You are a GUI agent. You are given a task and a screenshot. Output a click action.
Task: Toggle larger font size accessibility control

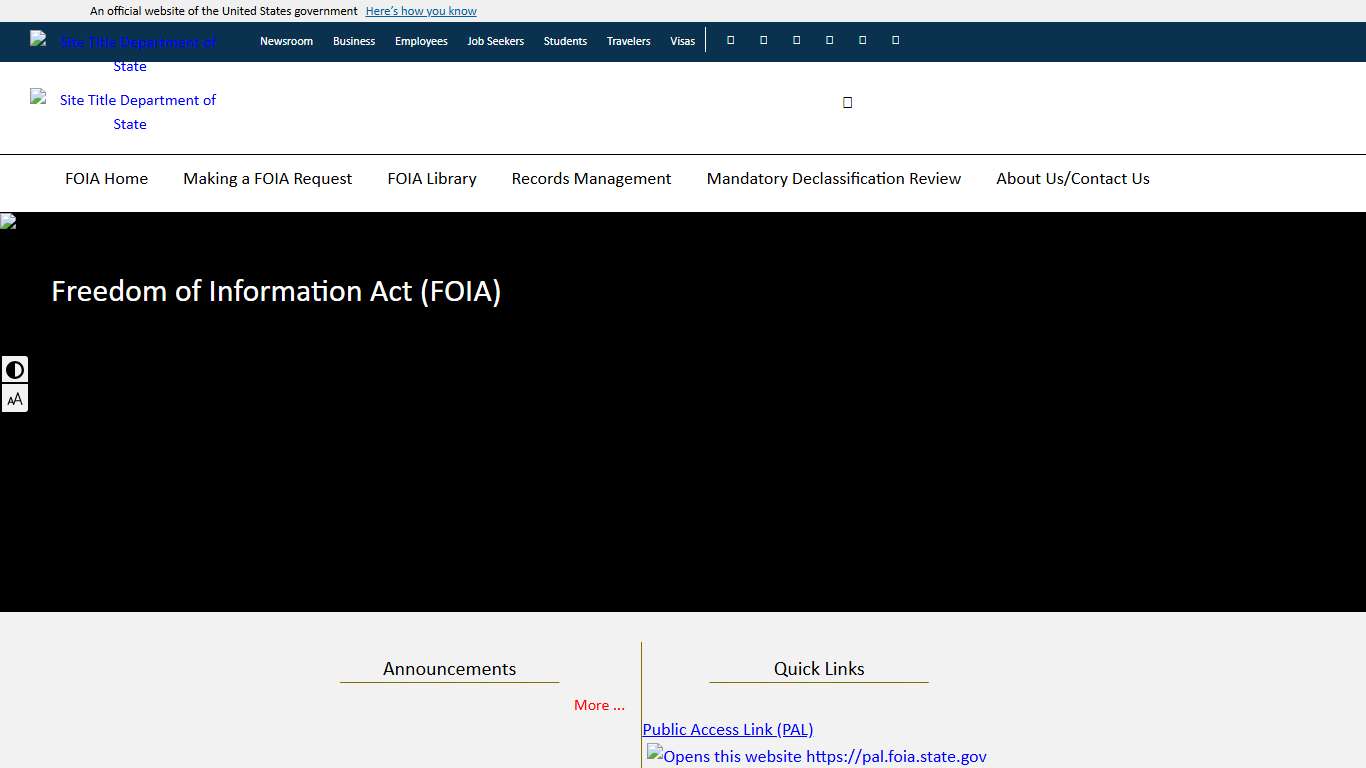(15, 398)
